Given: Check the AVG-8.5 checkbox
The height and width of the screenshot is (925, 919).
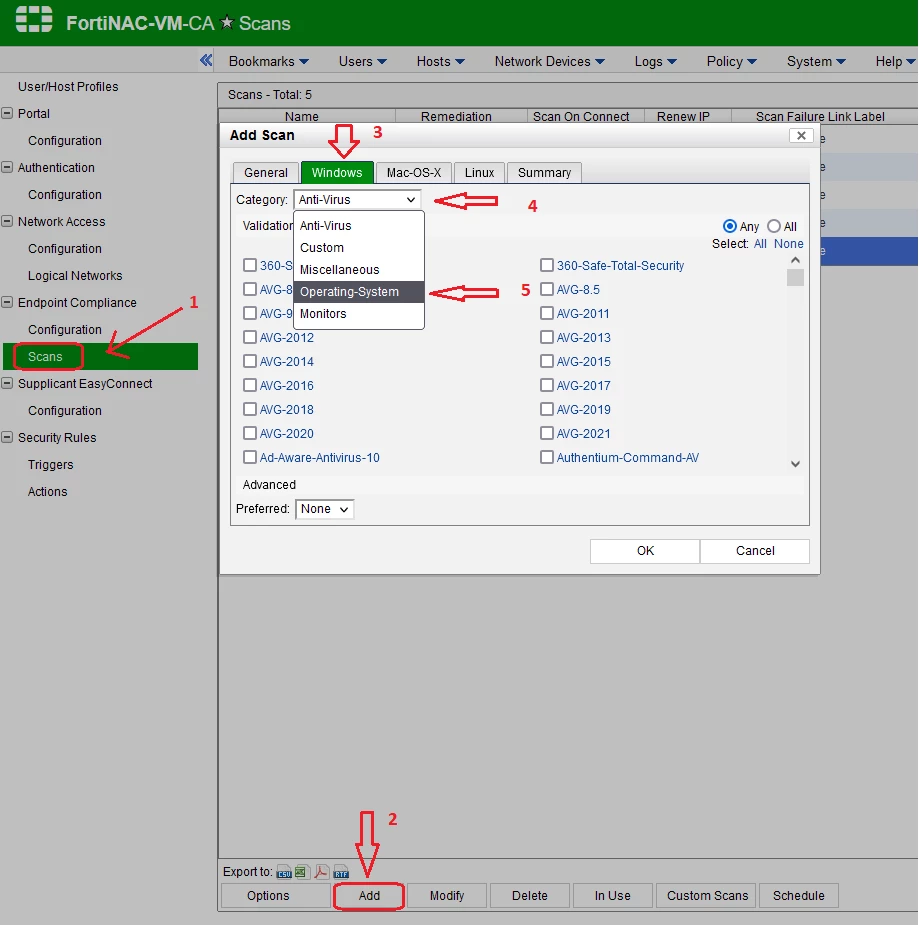Looking at the screenshot, I should [547, 290].
